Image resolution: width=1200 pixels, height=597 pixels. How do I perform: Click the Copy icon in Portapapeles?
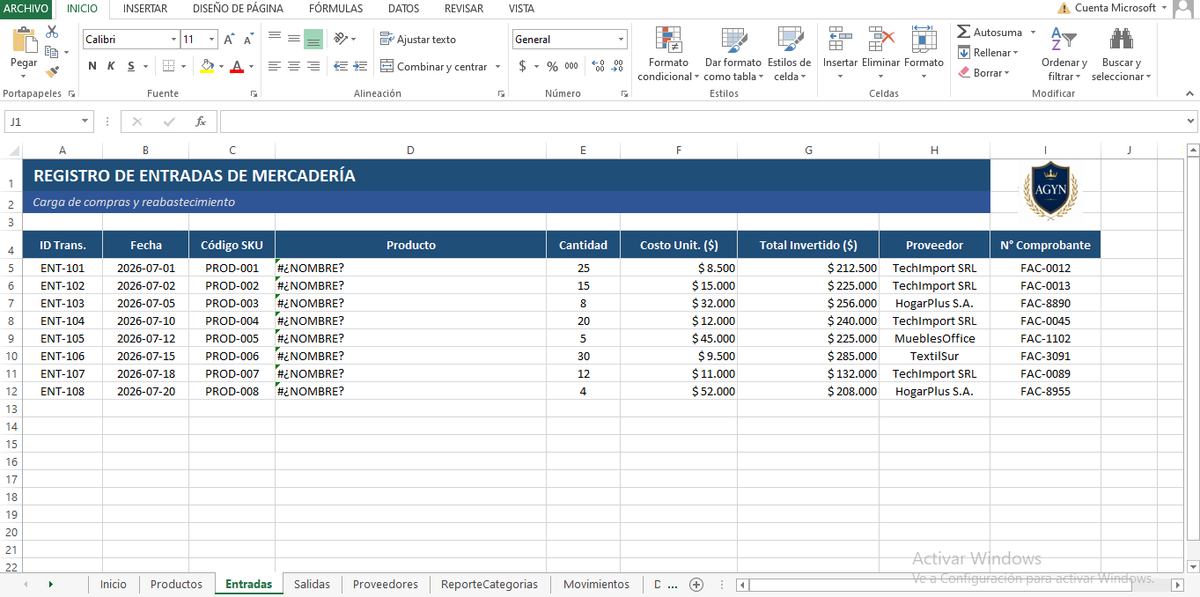pyautogui.click(x=52, y=52)
